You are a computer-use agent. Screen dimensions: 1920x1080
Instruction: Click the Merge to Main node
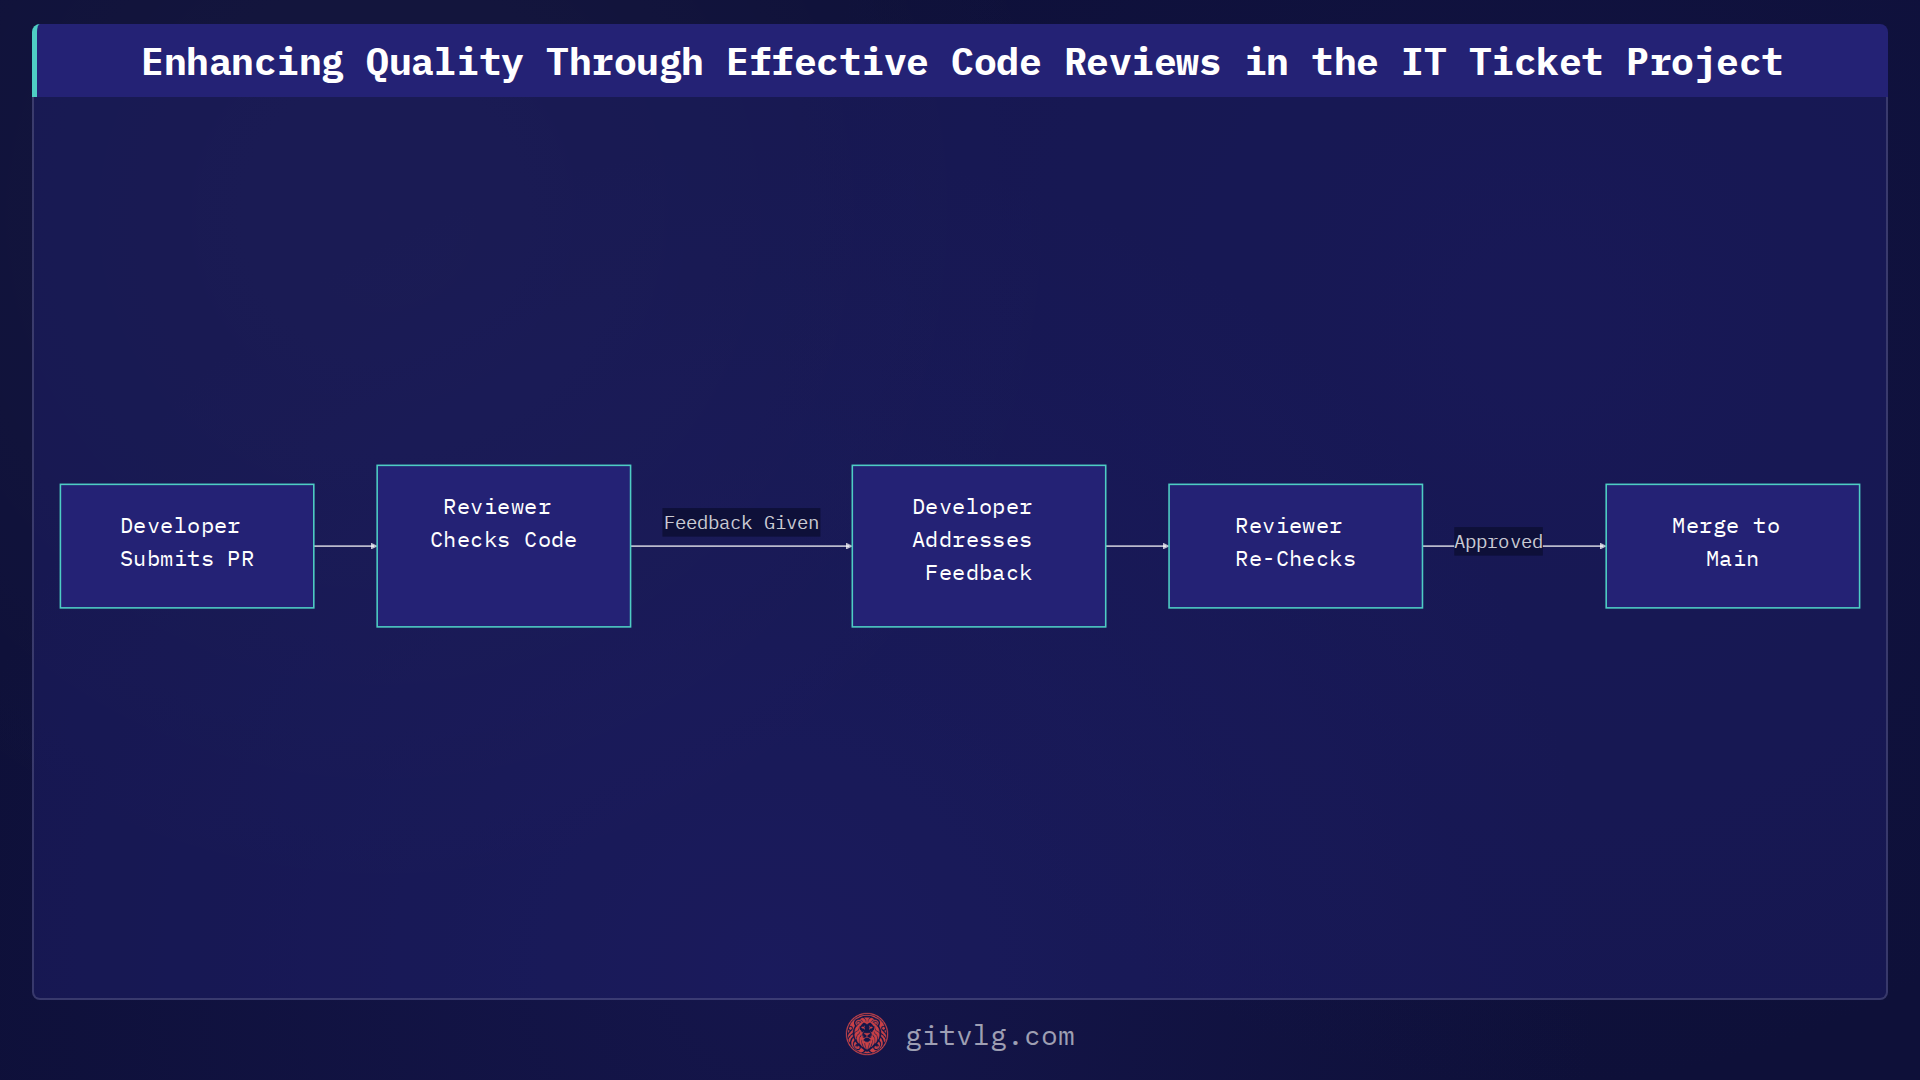(x=1732, y=546)
